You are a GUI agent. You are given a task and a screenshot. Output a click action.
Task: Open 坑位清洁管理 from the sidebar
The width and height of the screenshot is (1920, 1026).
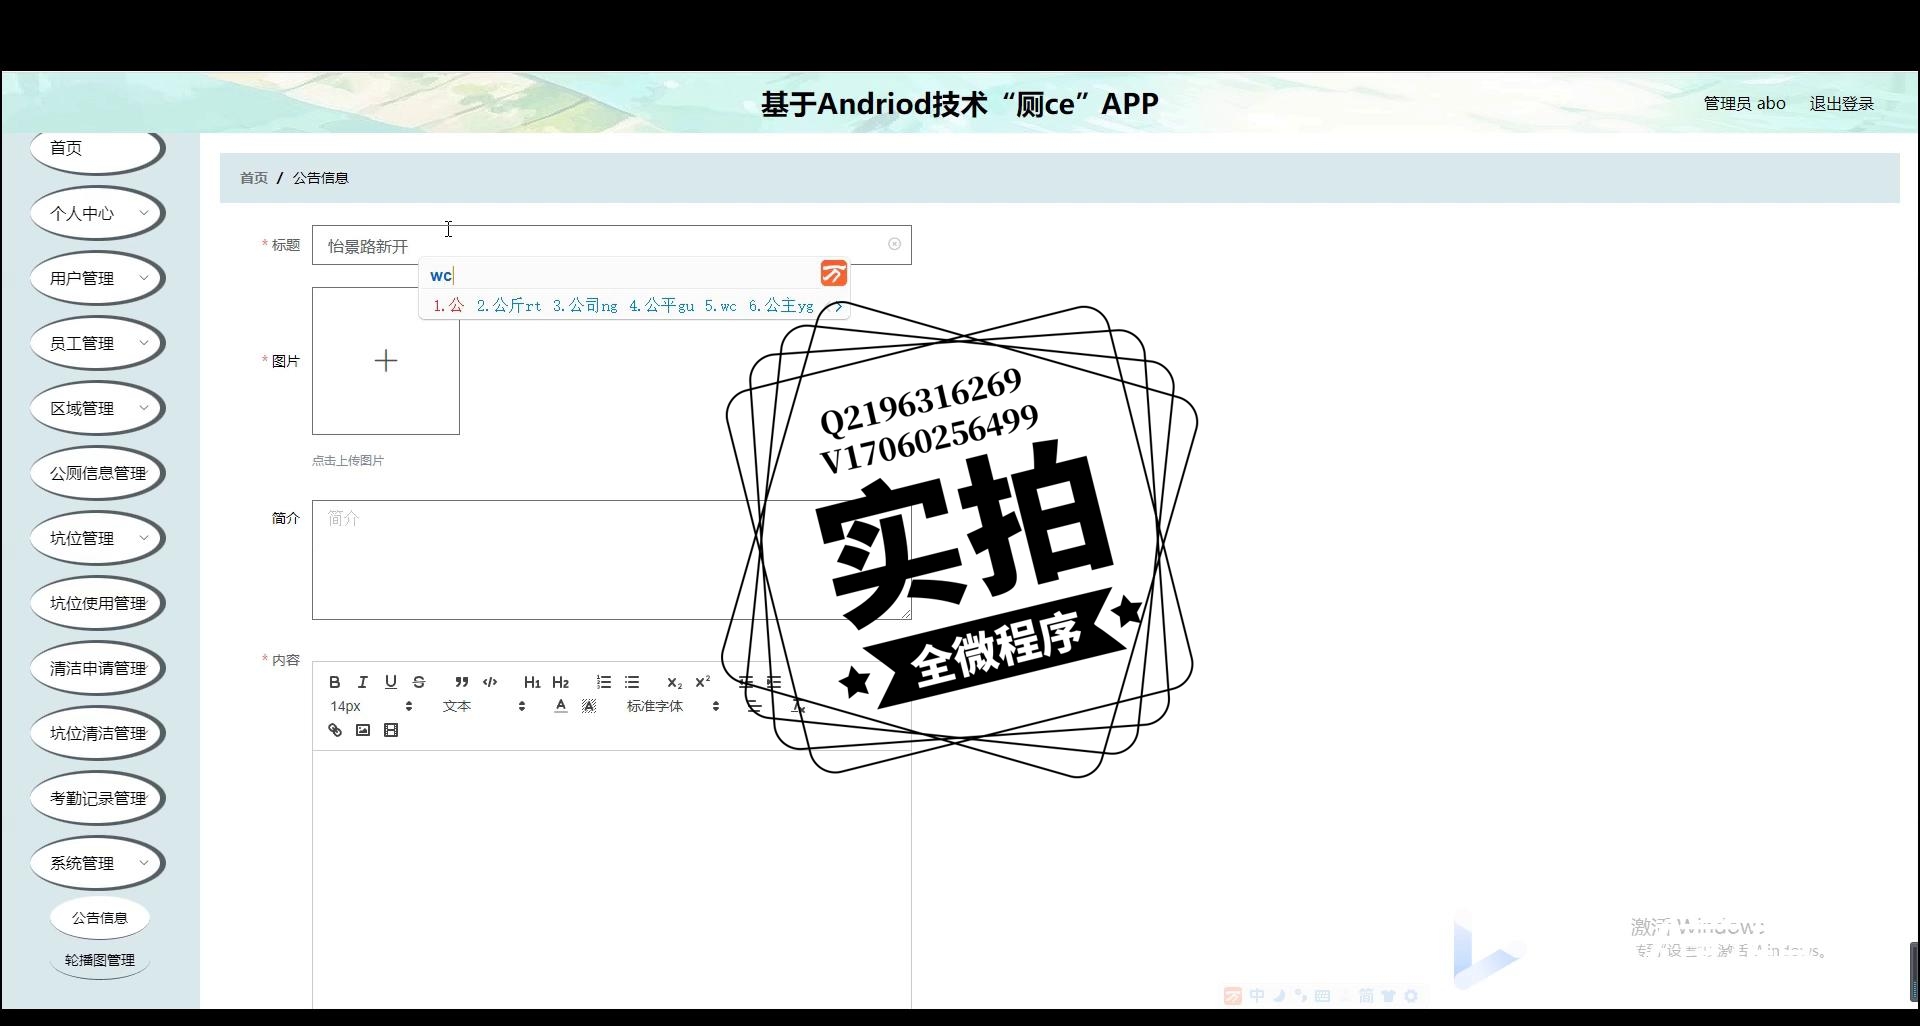[x=97, y=733]
